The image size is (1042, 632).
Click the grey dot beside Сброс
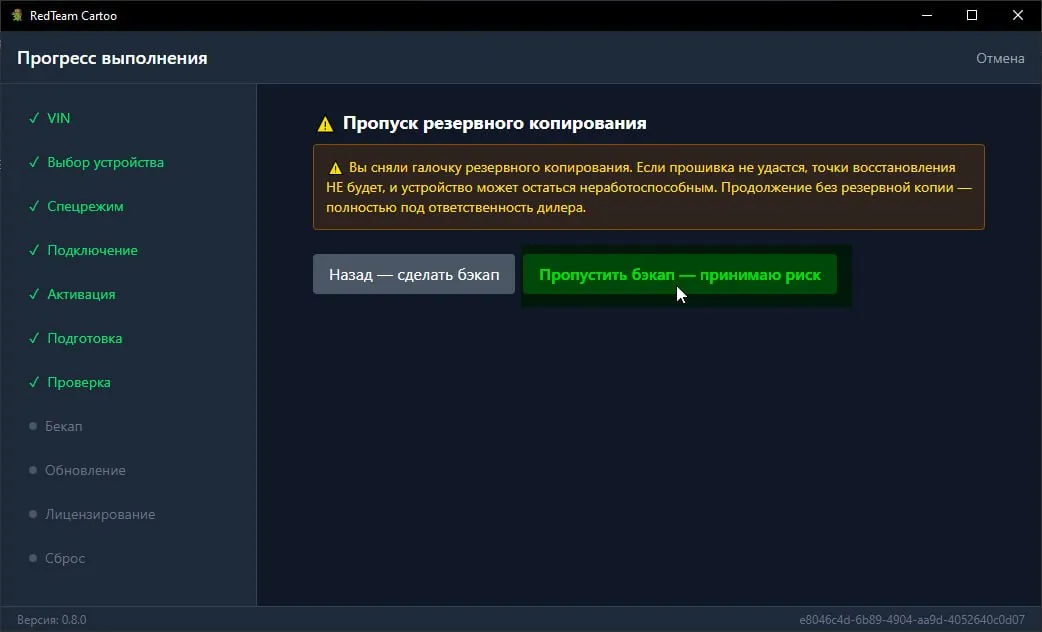pyautogui.click(x=33, y=558)
